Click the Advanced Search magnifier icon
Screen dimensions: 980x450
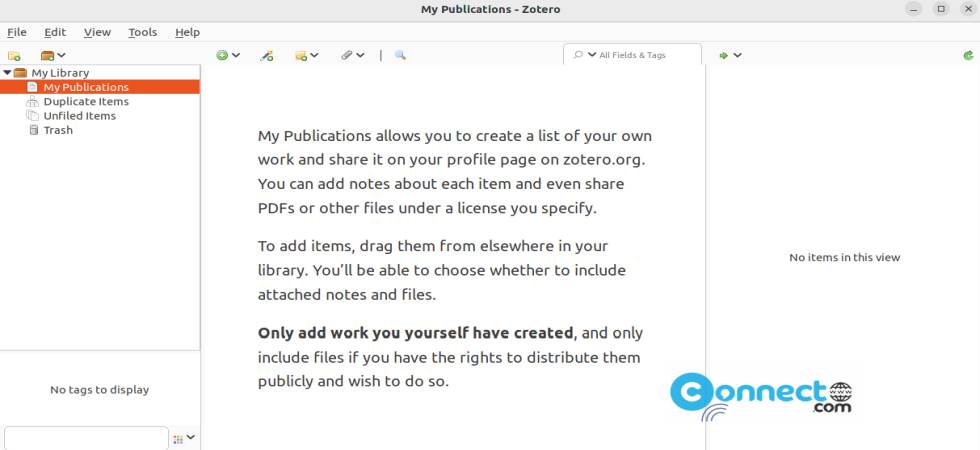[400, 55]
